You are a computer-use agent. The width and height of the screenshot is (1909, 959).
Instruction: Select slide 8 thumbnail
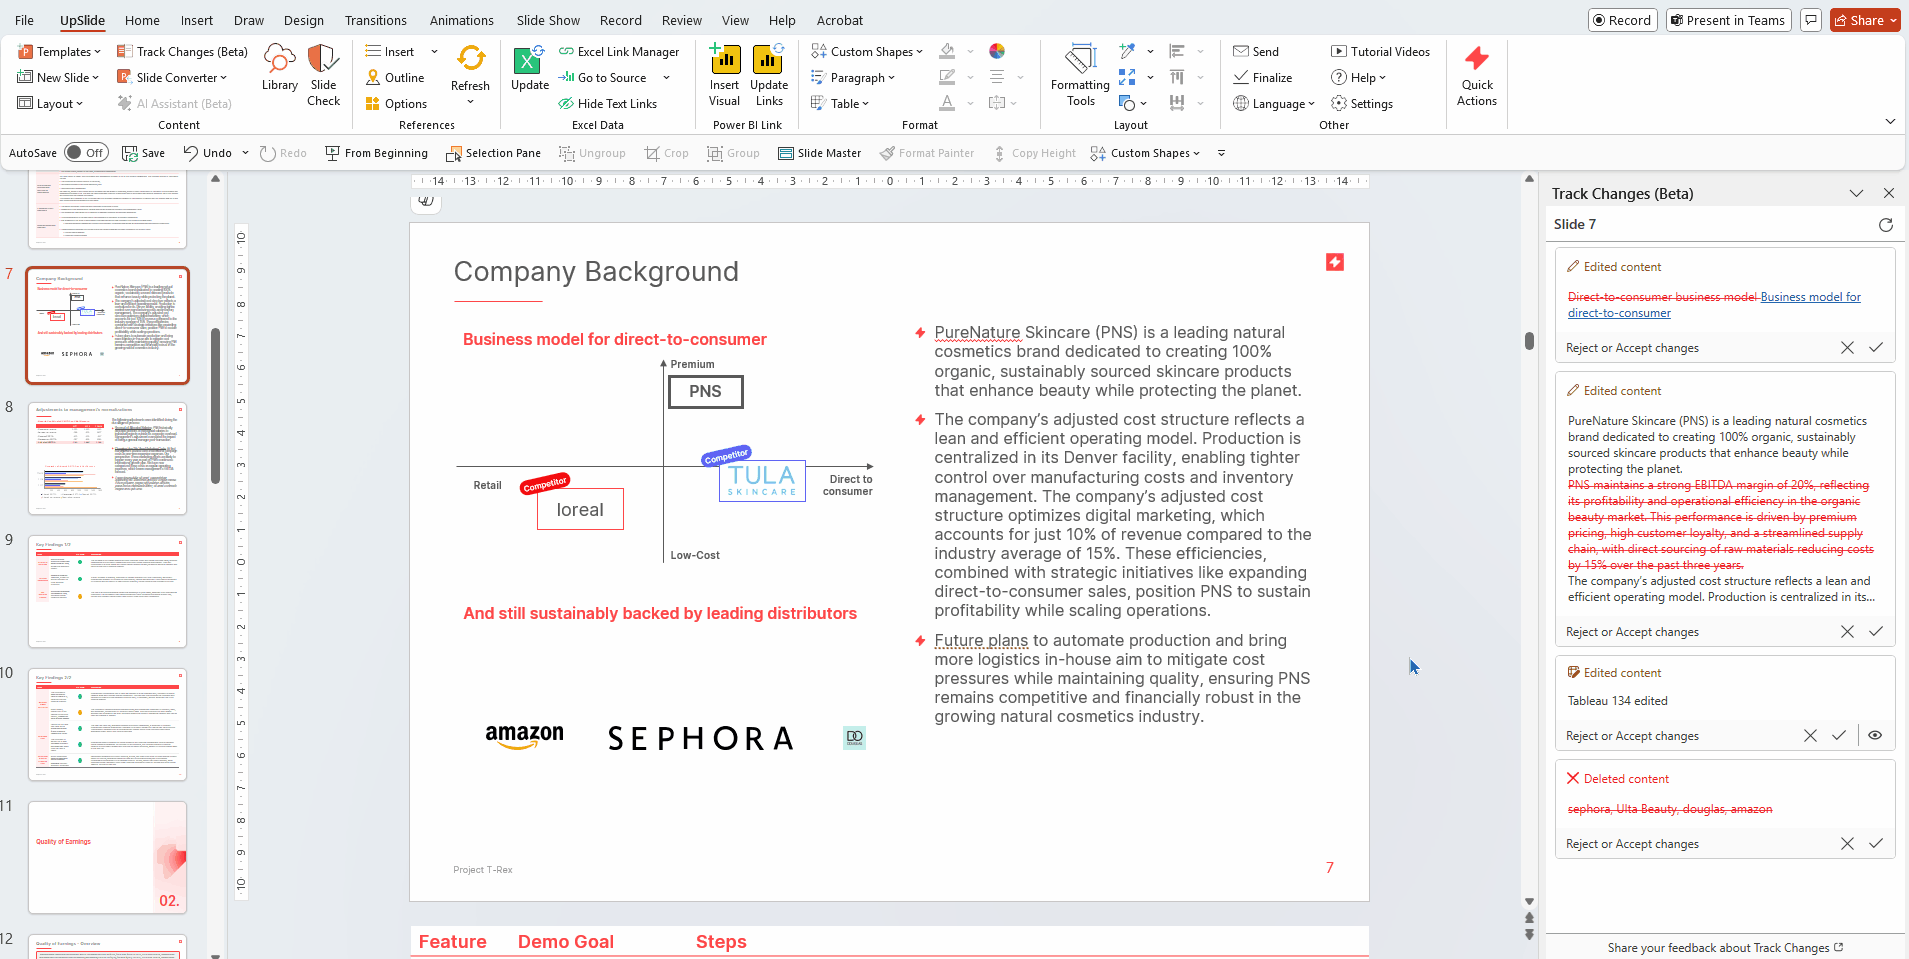[107, 458]
